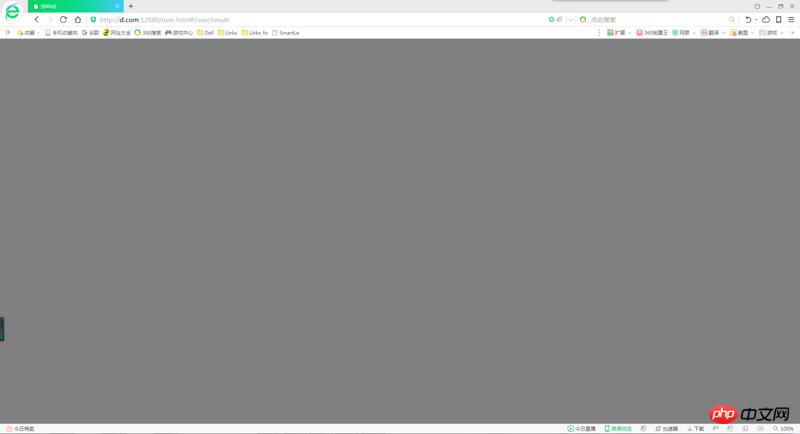Click the green leaf icon in the address bar

click(x=560, y=19)
